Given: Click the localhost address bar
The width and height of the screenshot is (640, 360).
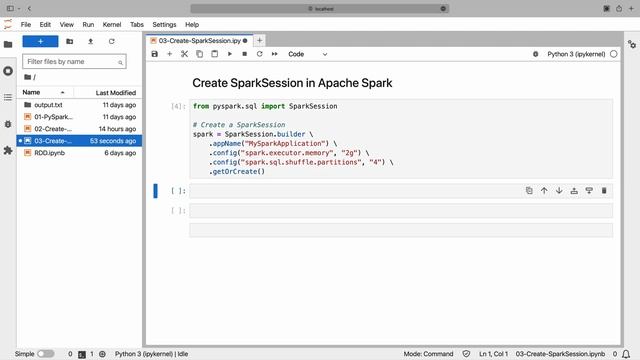Looking at the screenshot, I should [x=320, y=9].
